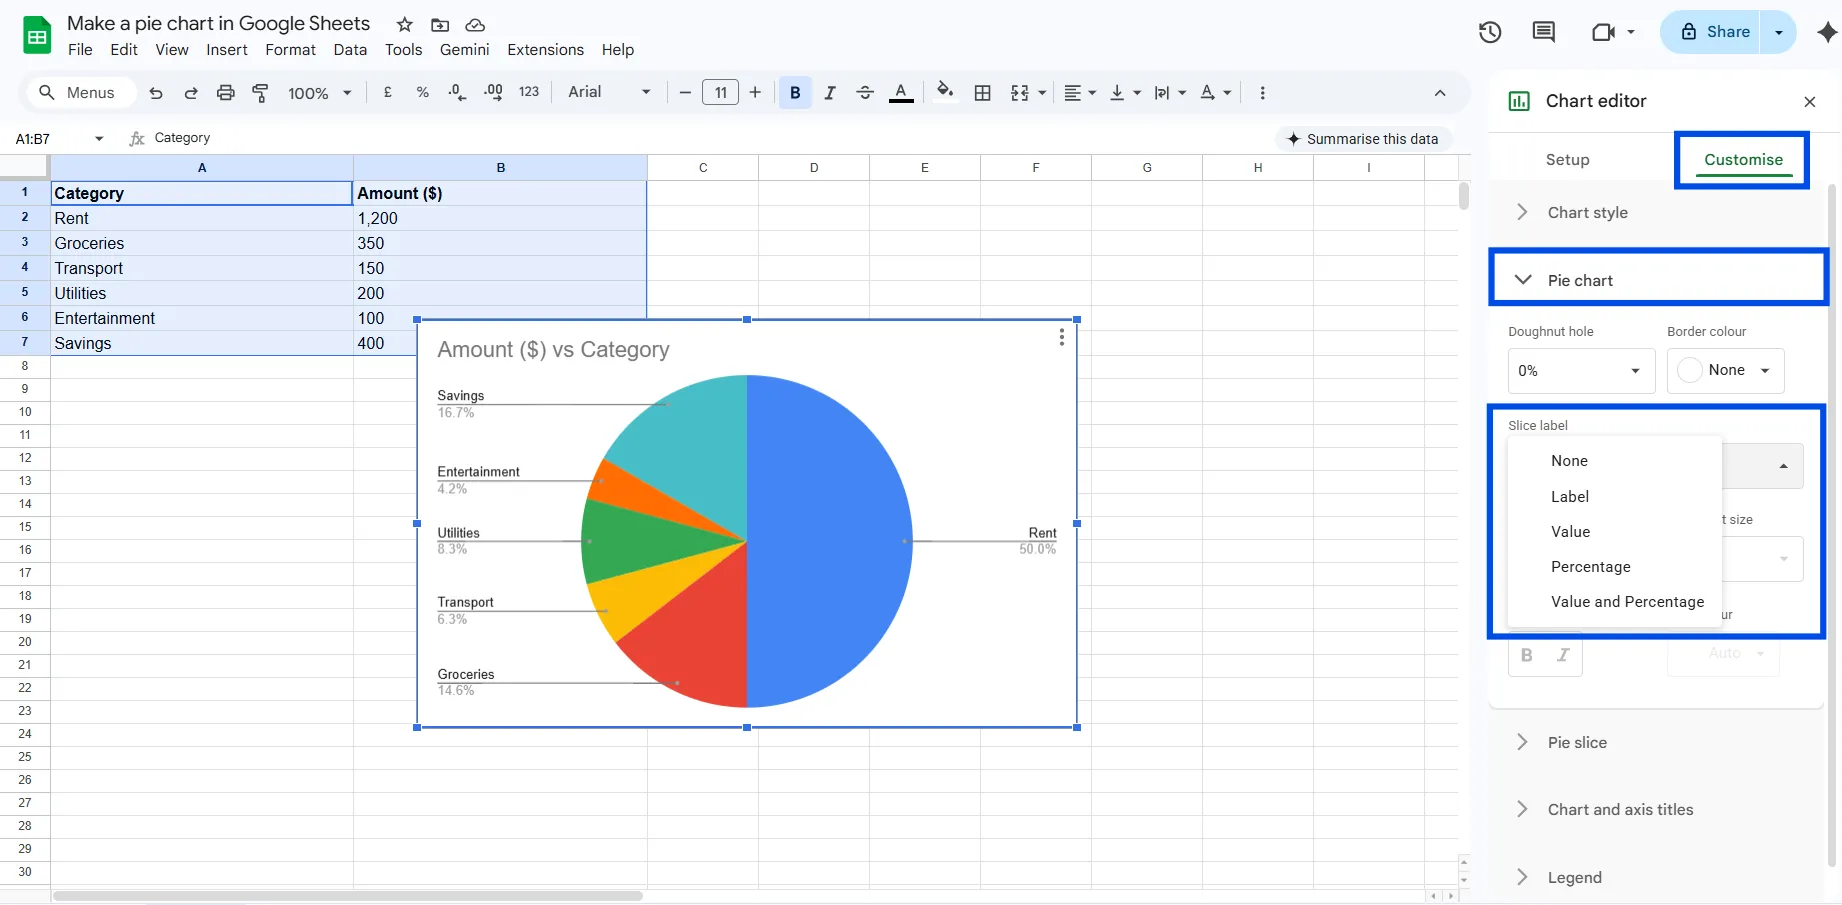Screen dimensions: 1842x905
Task: Expand the Chart style section
Action: [x=1587, y=212]
